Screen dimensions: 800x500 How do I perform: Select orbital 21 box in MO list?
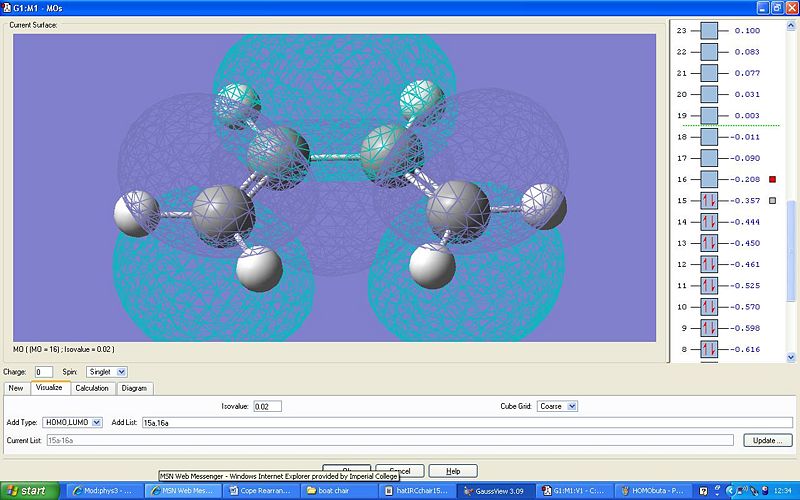coord(709,73)
